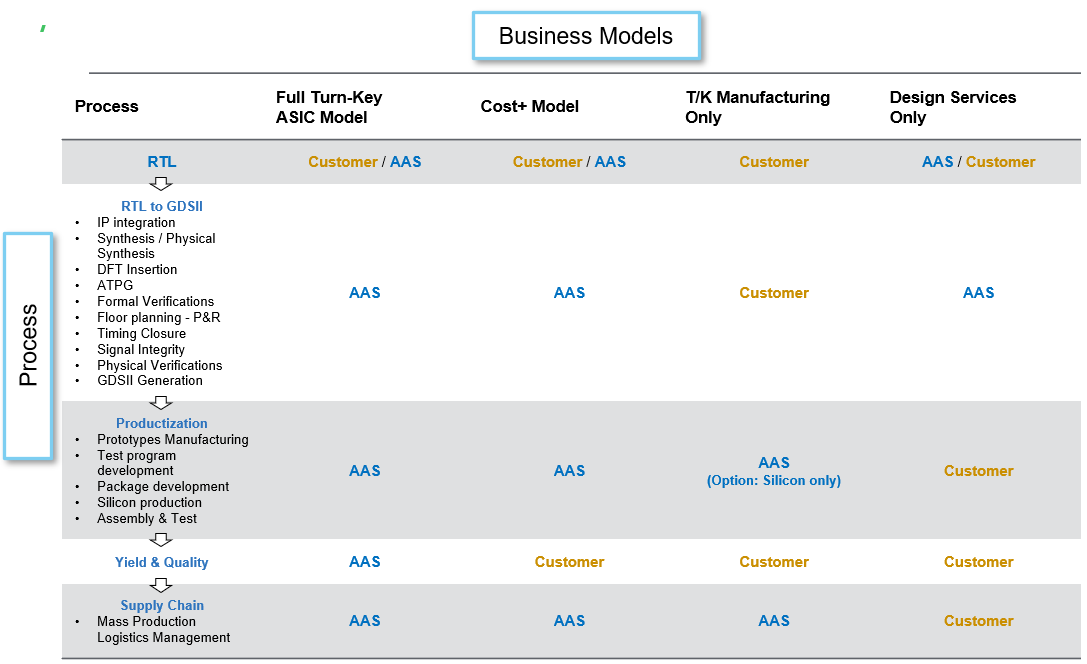The height and width of the screenshot is (664, 1087).
Task: Click the T/K Manufacturing Only column header
Action: coord(757,107)
